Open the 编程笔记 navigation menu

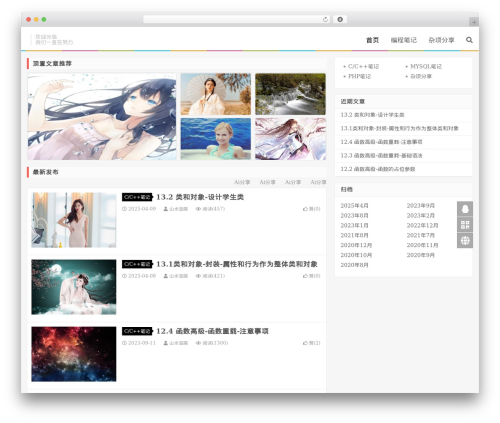(404, 40)
